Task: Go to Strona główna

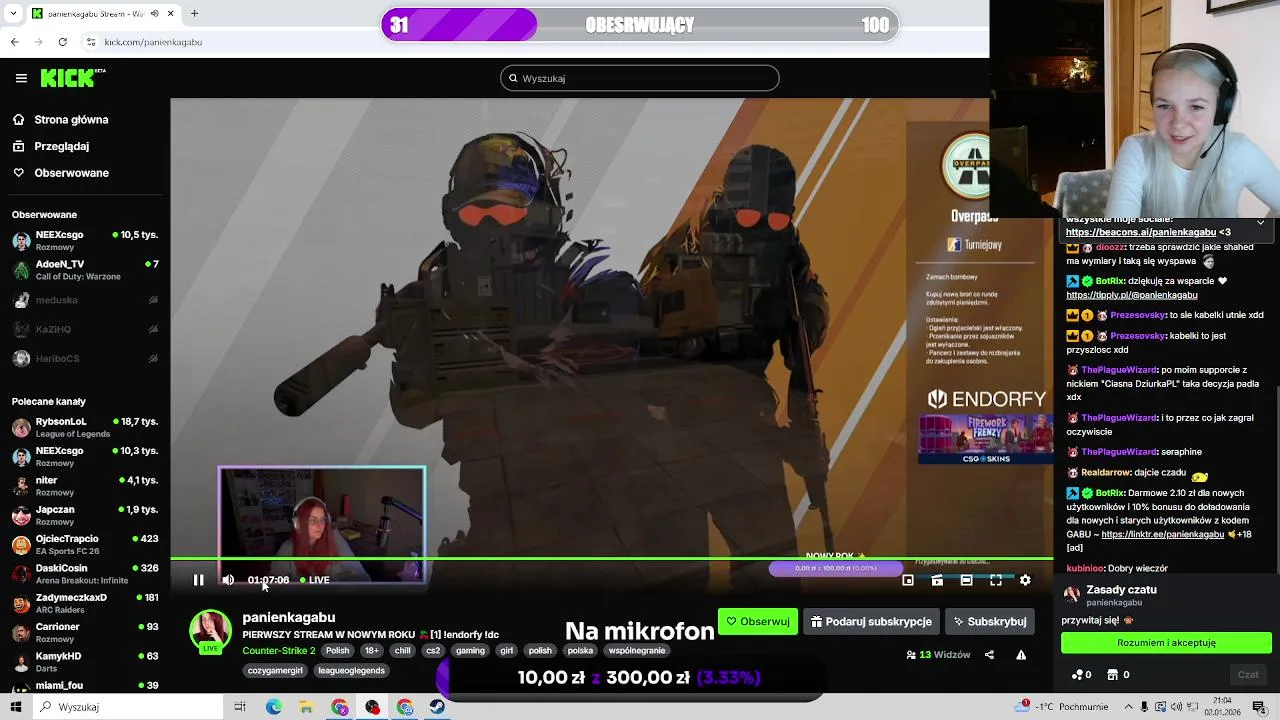Action: tap(60, 120)
